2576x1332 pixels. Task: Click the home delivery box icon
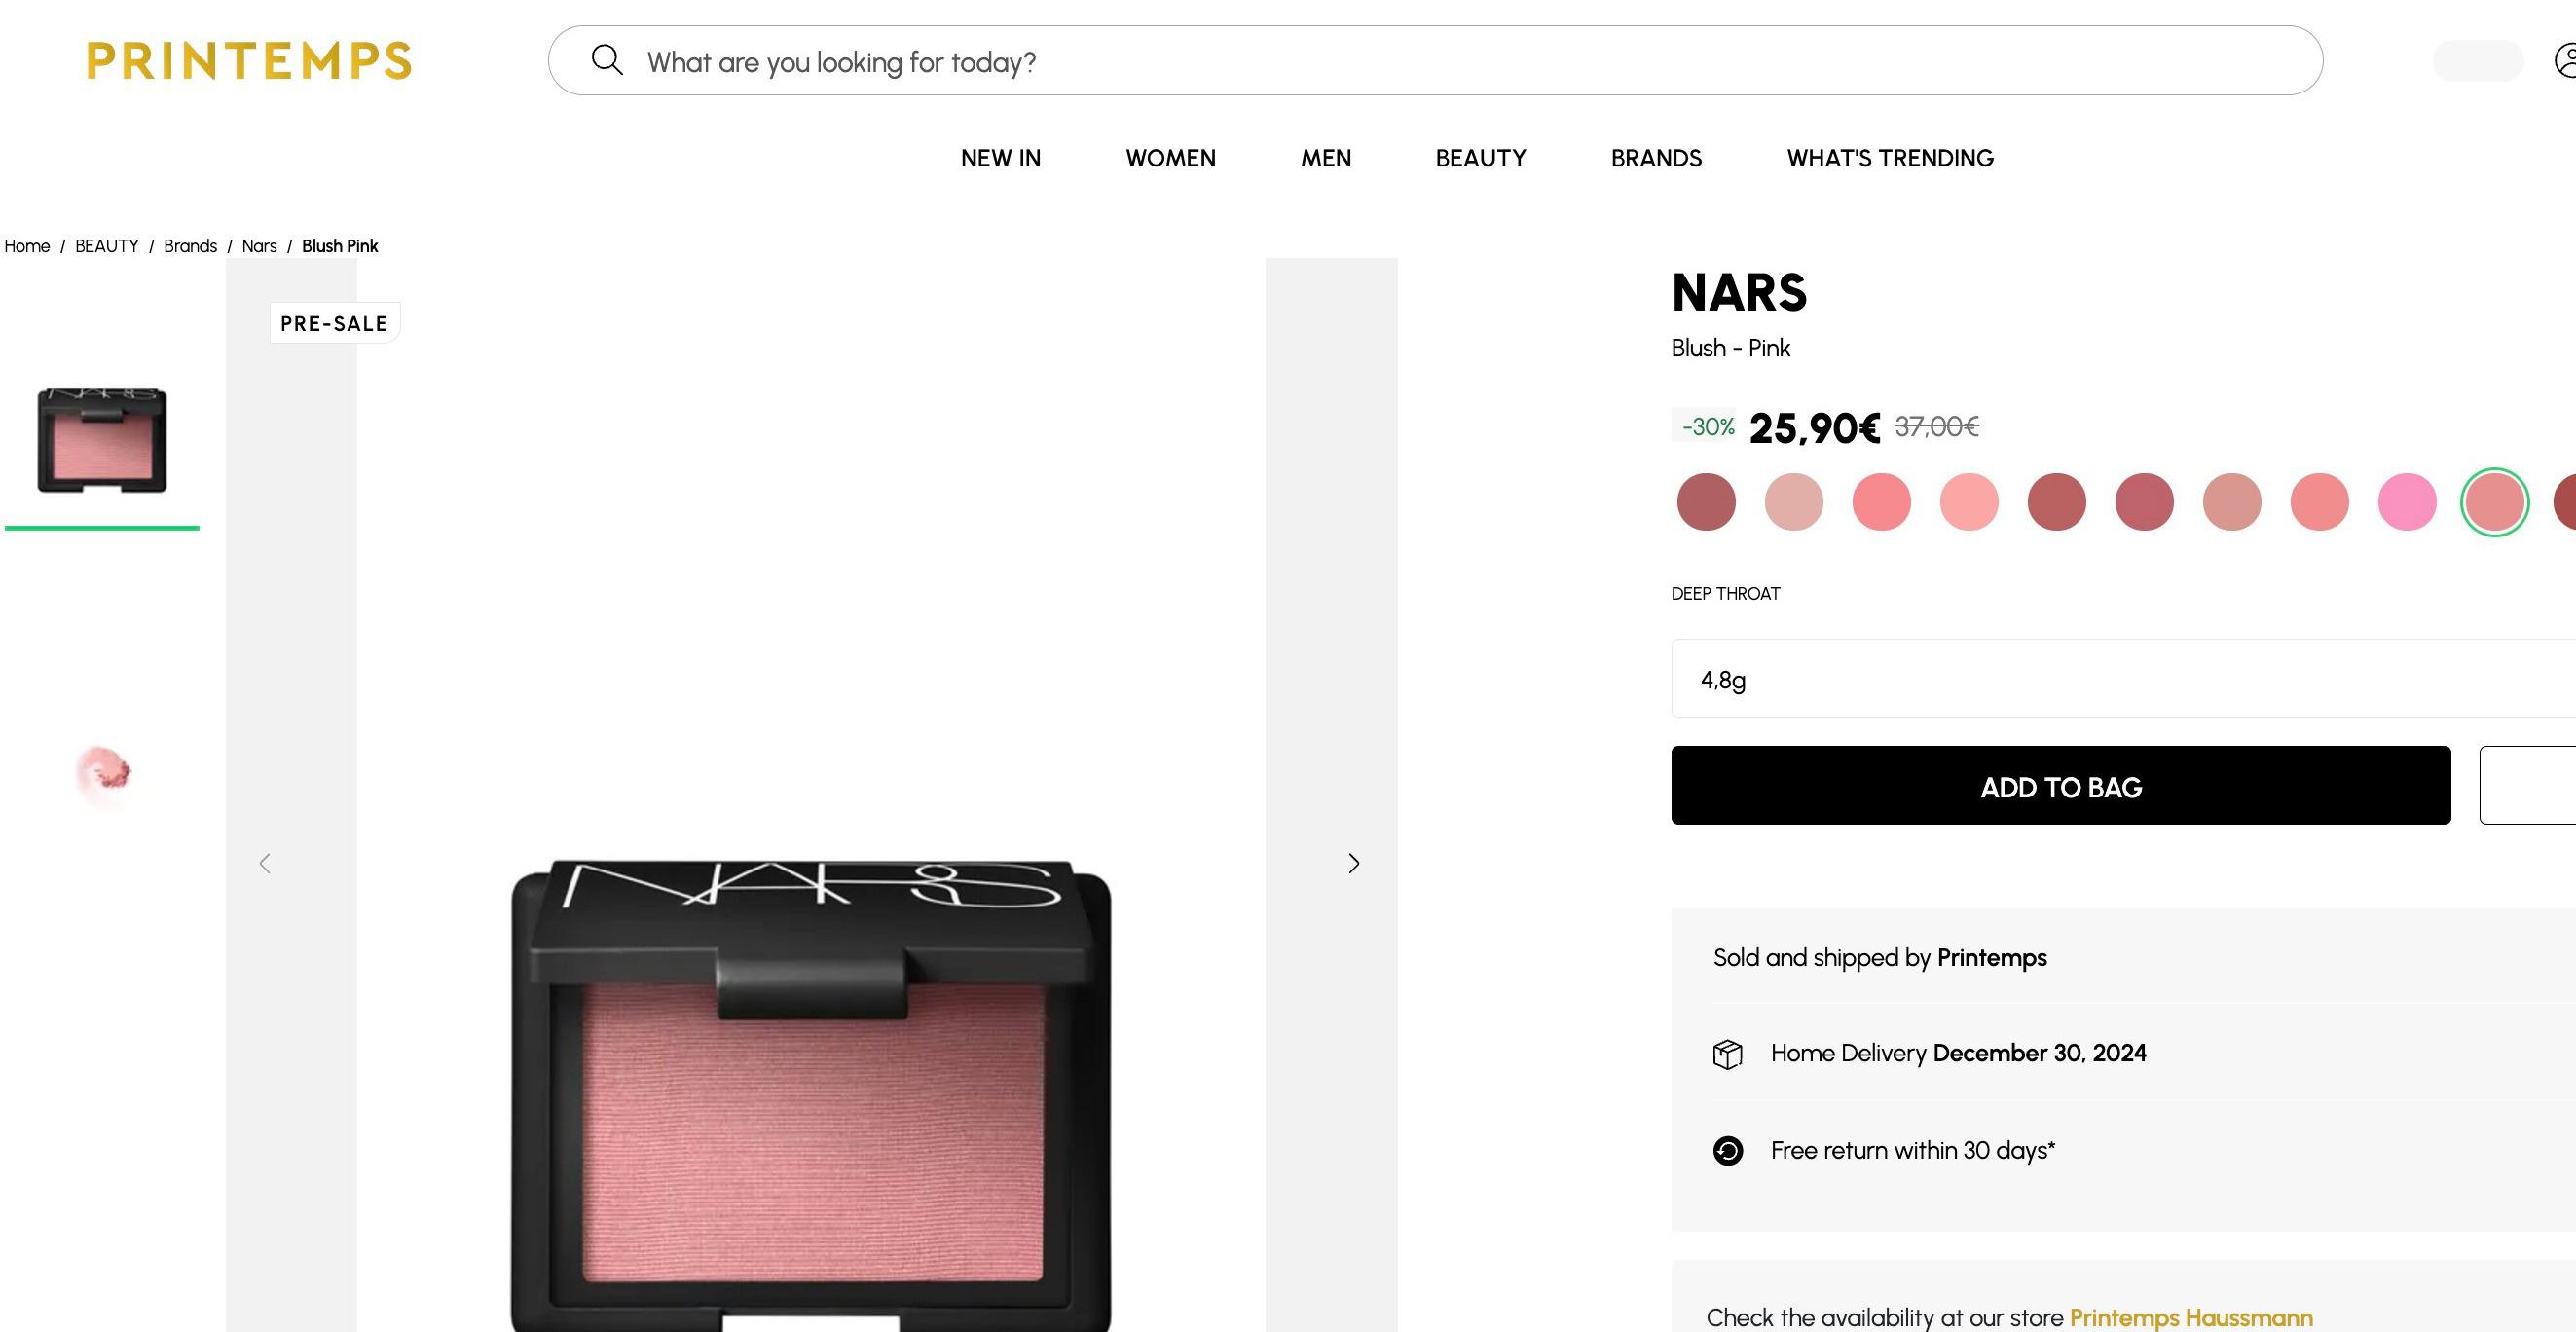click(1727, 1054)
